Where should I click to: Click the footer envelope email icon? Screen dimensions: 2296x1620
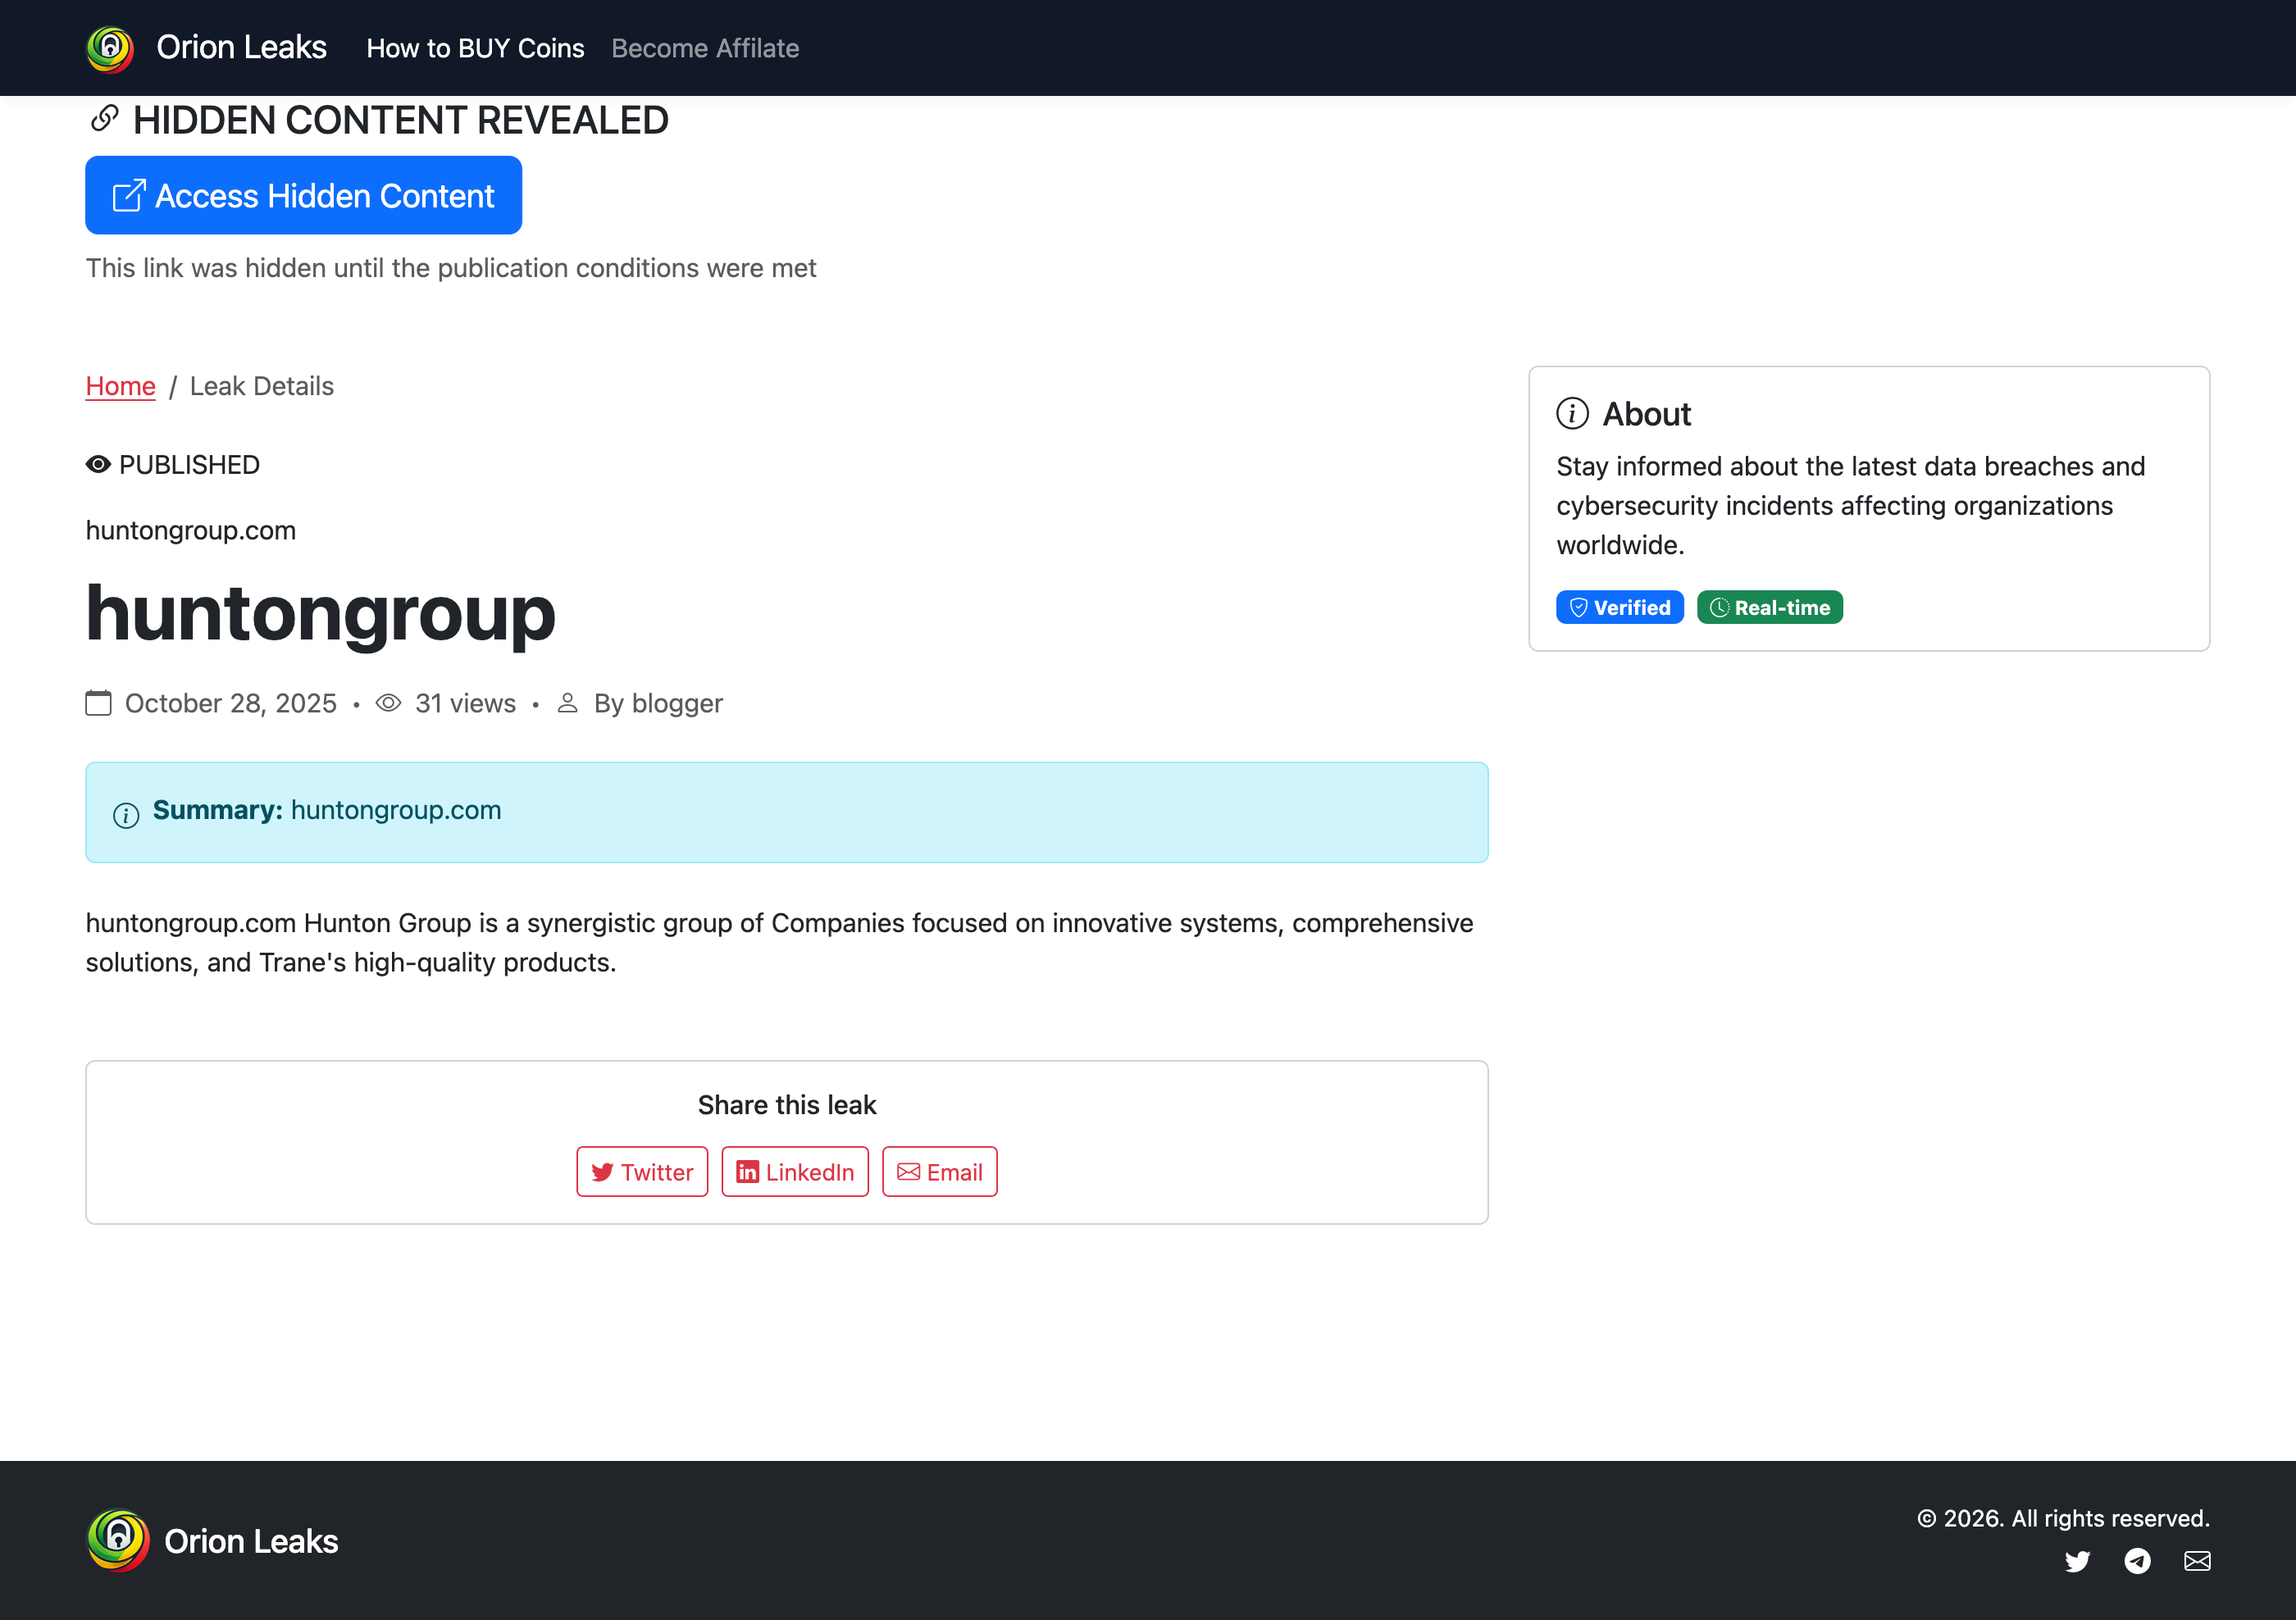click(x=2197, y=1561)
